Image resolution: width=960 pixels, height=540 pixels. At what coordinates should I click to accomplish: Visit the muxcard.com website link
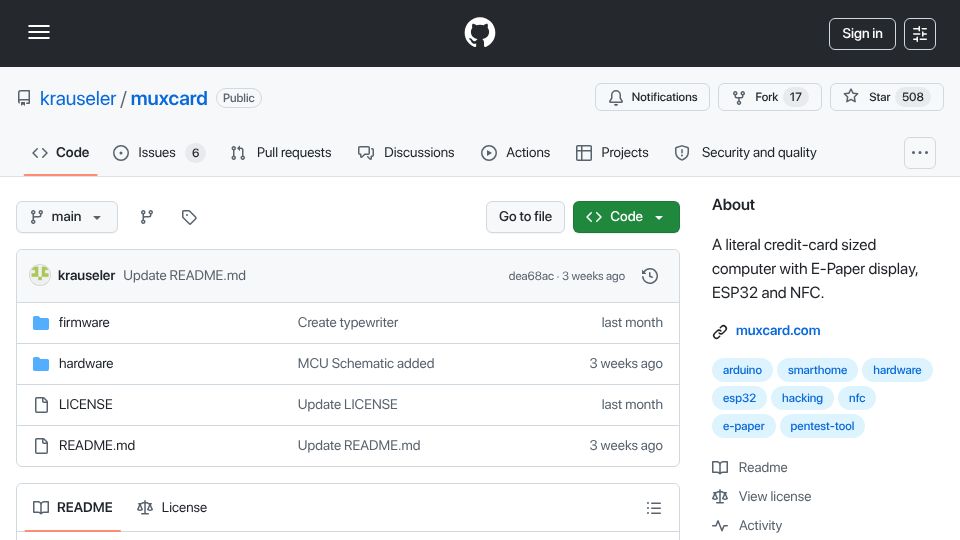point(778,331)
